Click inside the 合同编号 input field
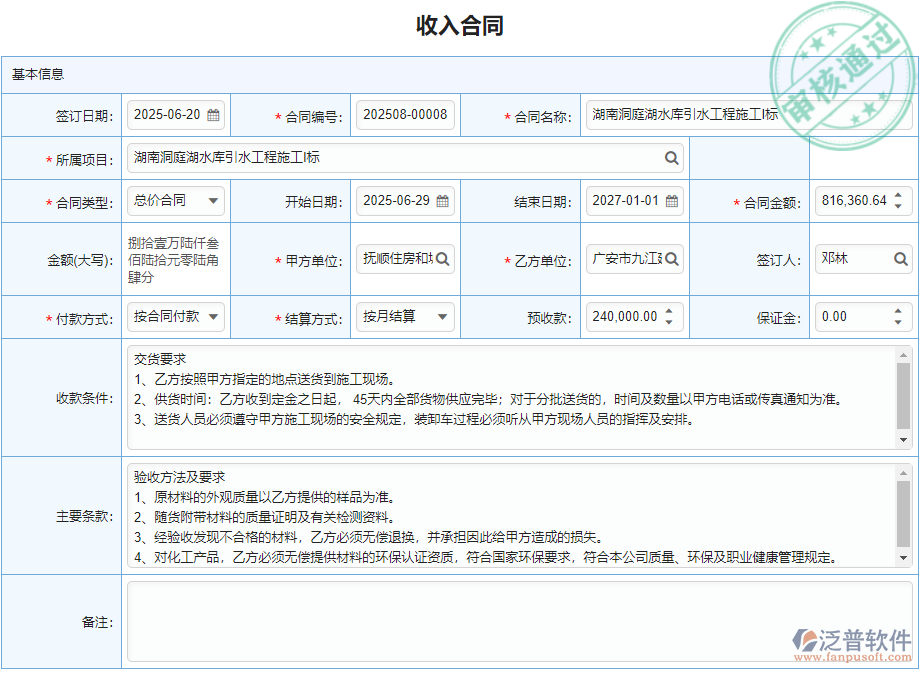This screenshot has width=922, height=673. (405, 114)
